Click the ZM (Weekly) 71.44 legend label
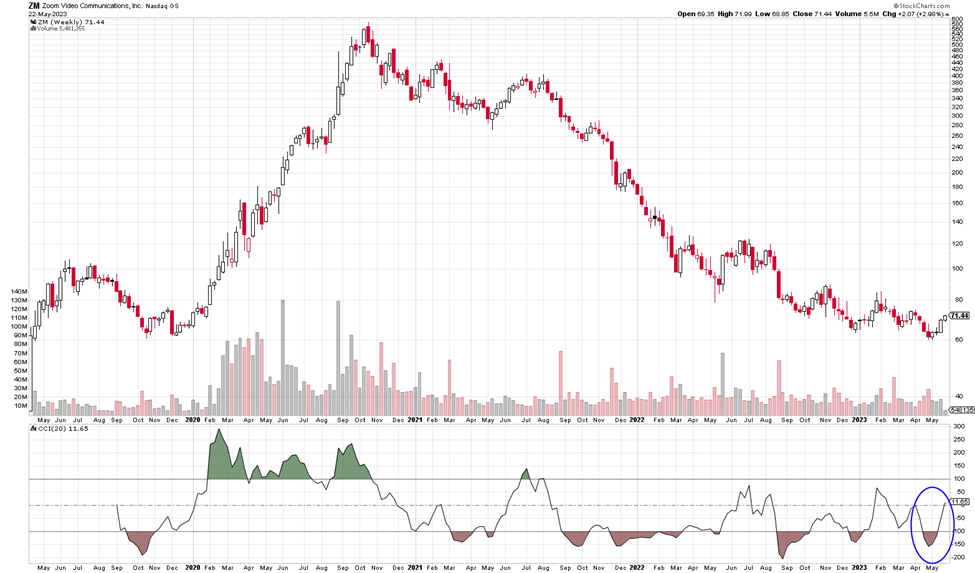 coord(71,22)
